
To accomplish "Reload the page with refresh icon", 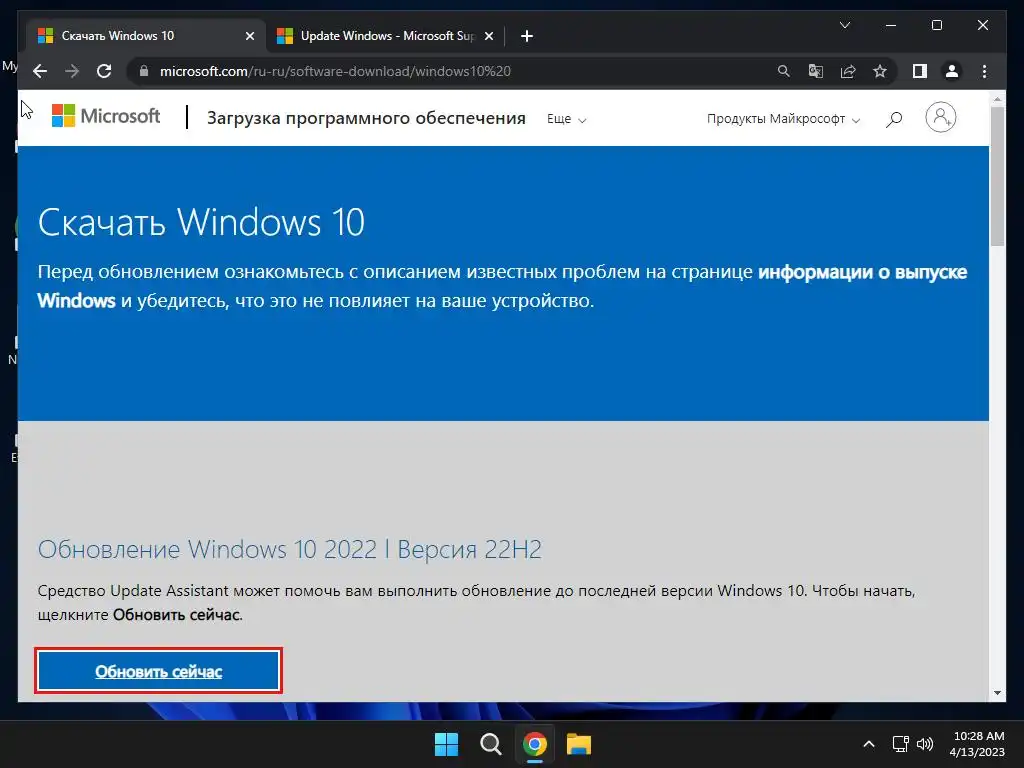I will point(104,71).
